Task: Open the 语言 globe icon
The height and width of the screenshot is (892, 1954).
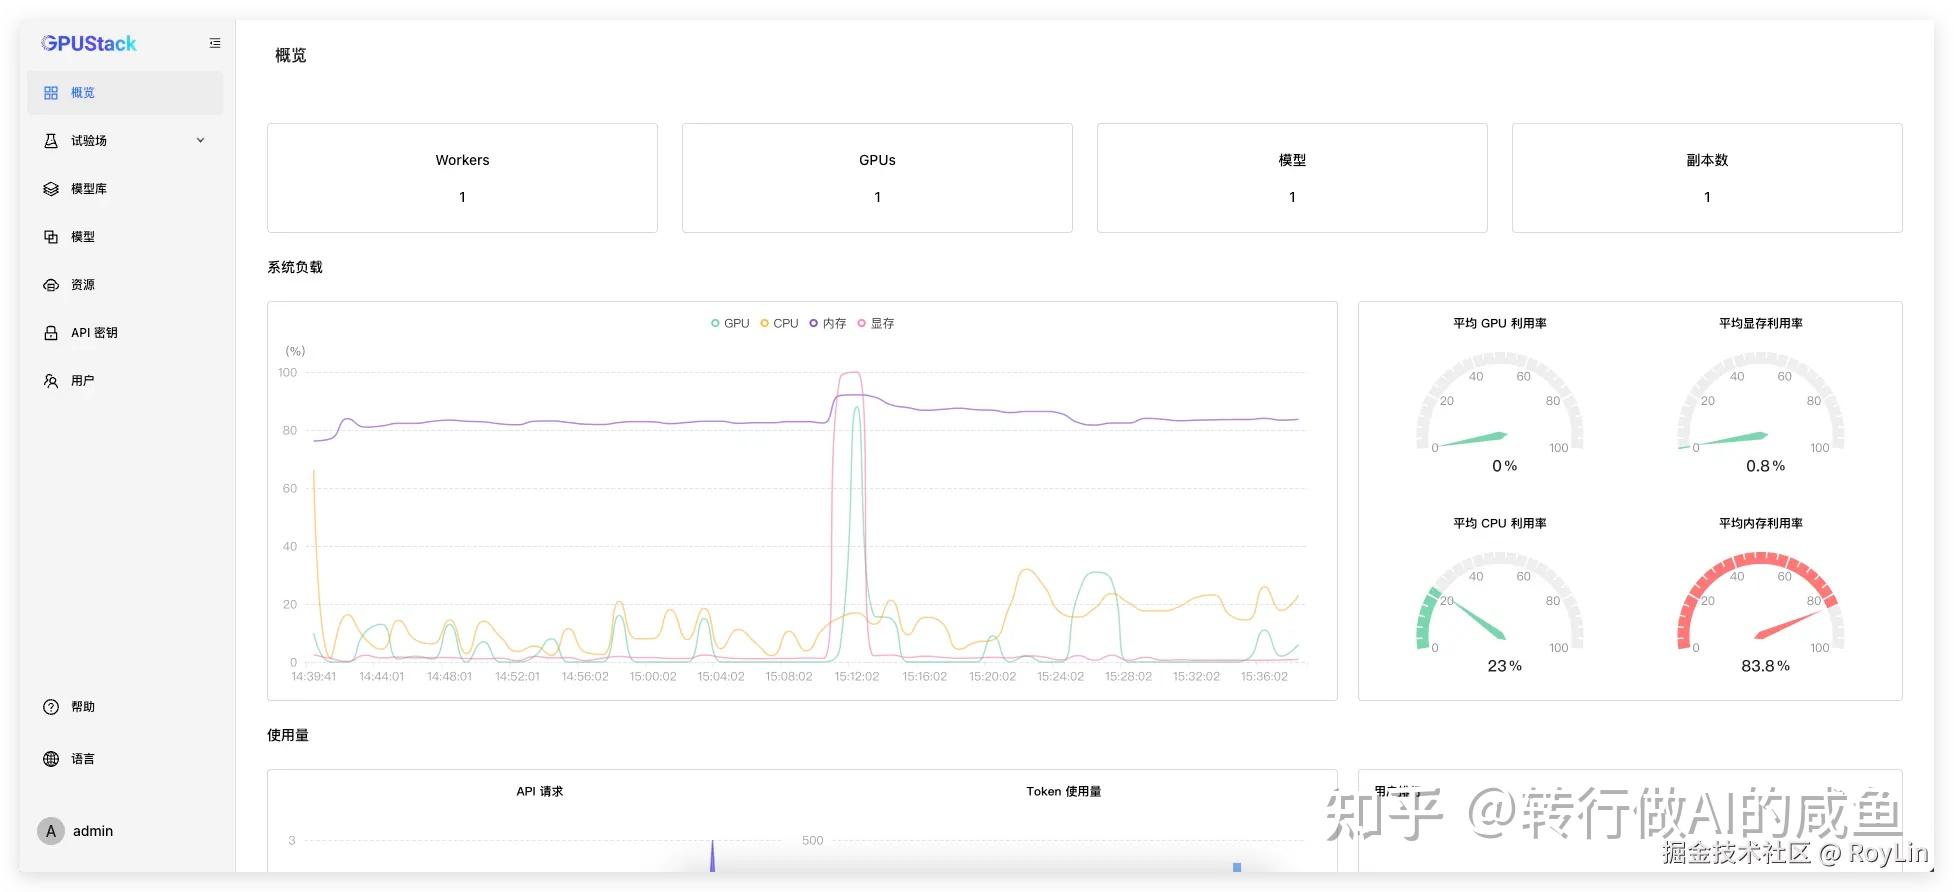Action: 51,759
